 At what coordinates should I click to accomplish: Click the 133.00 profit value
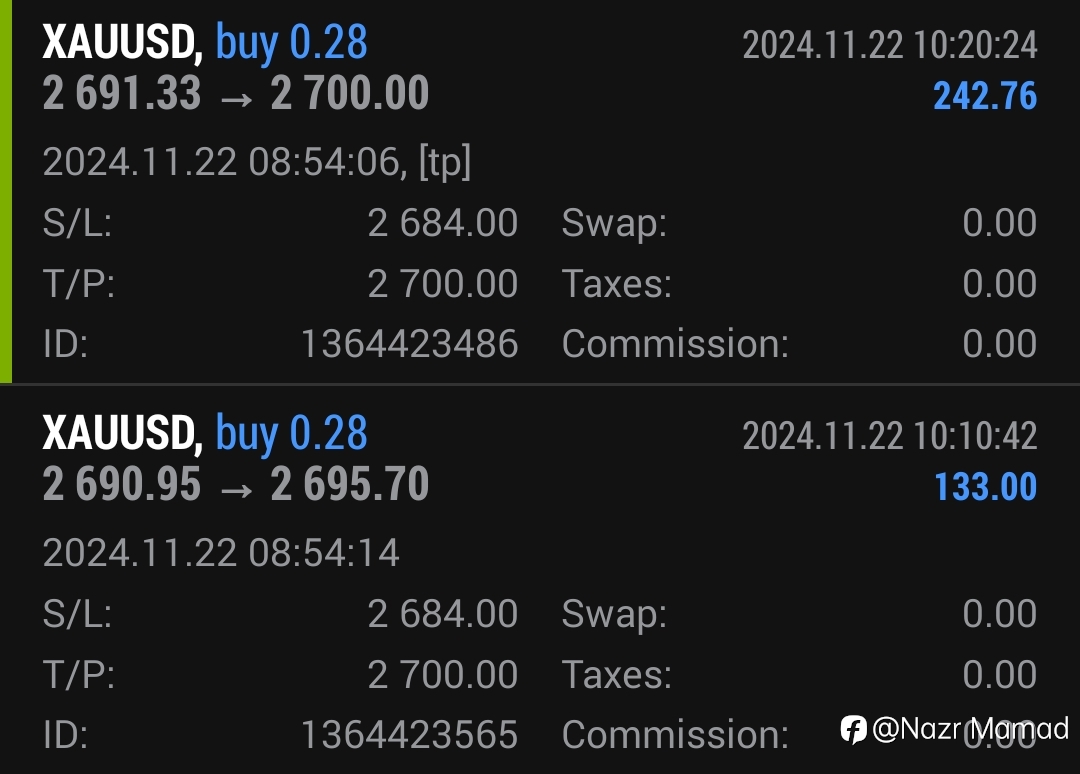pyautogui.click(x=985, y=487)
